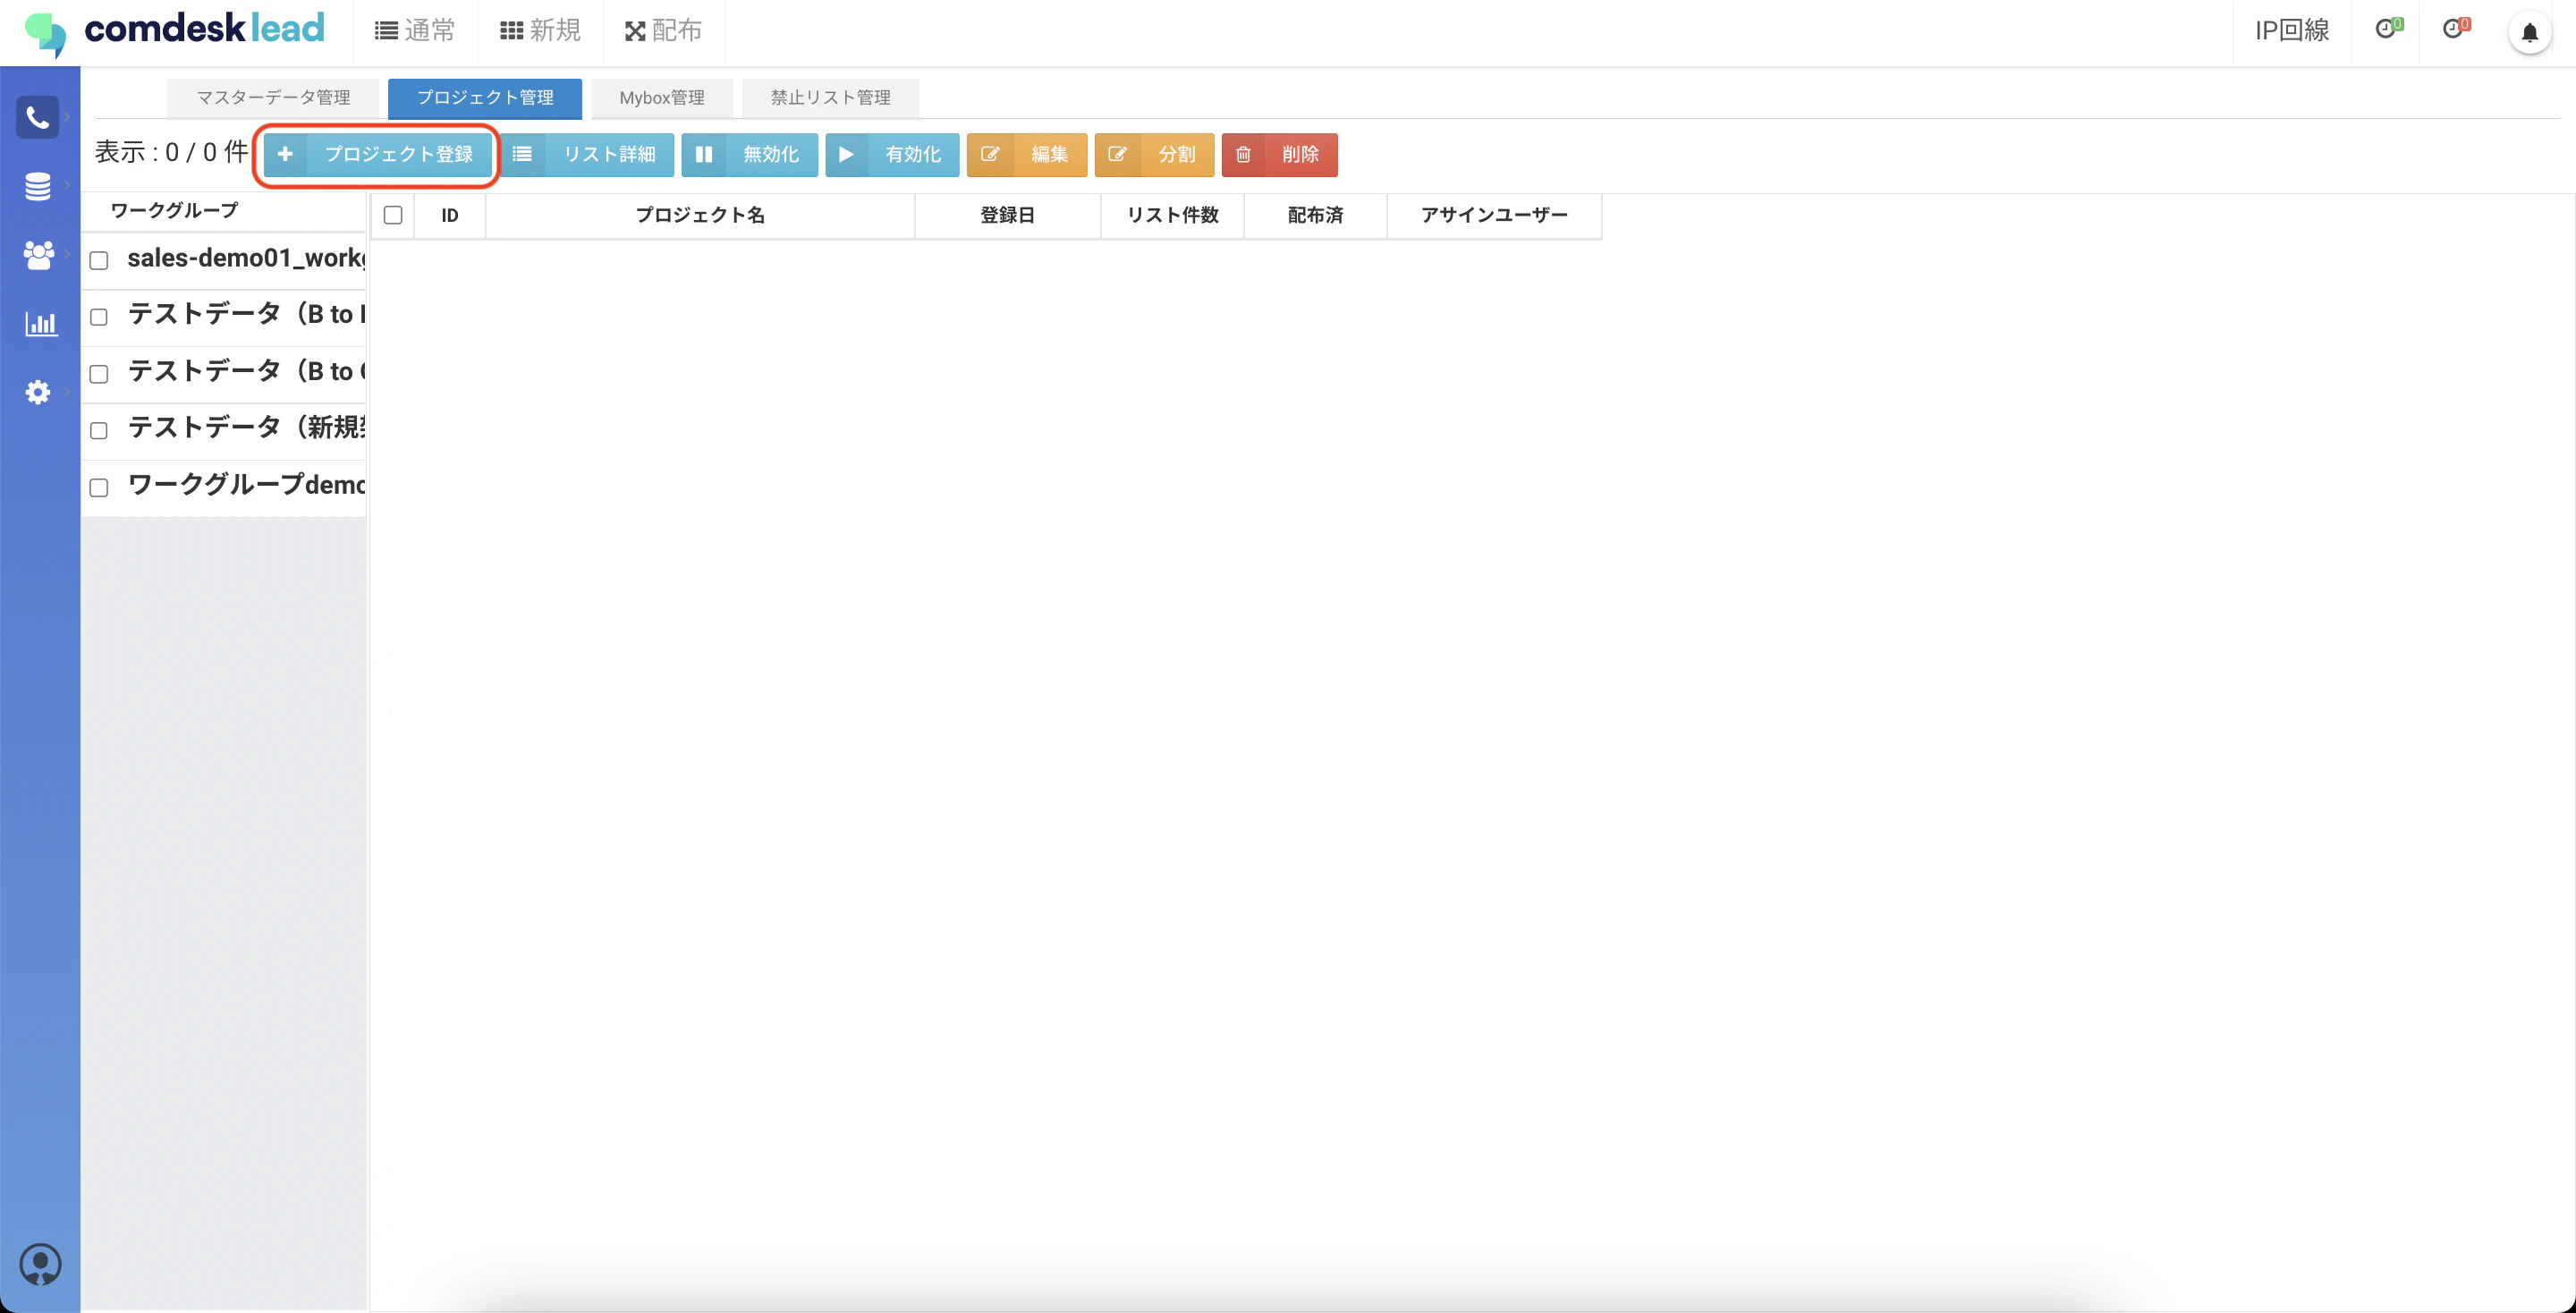This screenshot has width=2576, height=1313.
Task: Click the 削除 button label
Action: [x=1300, y=154]
